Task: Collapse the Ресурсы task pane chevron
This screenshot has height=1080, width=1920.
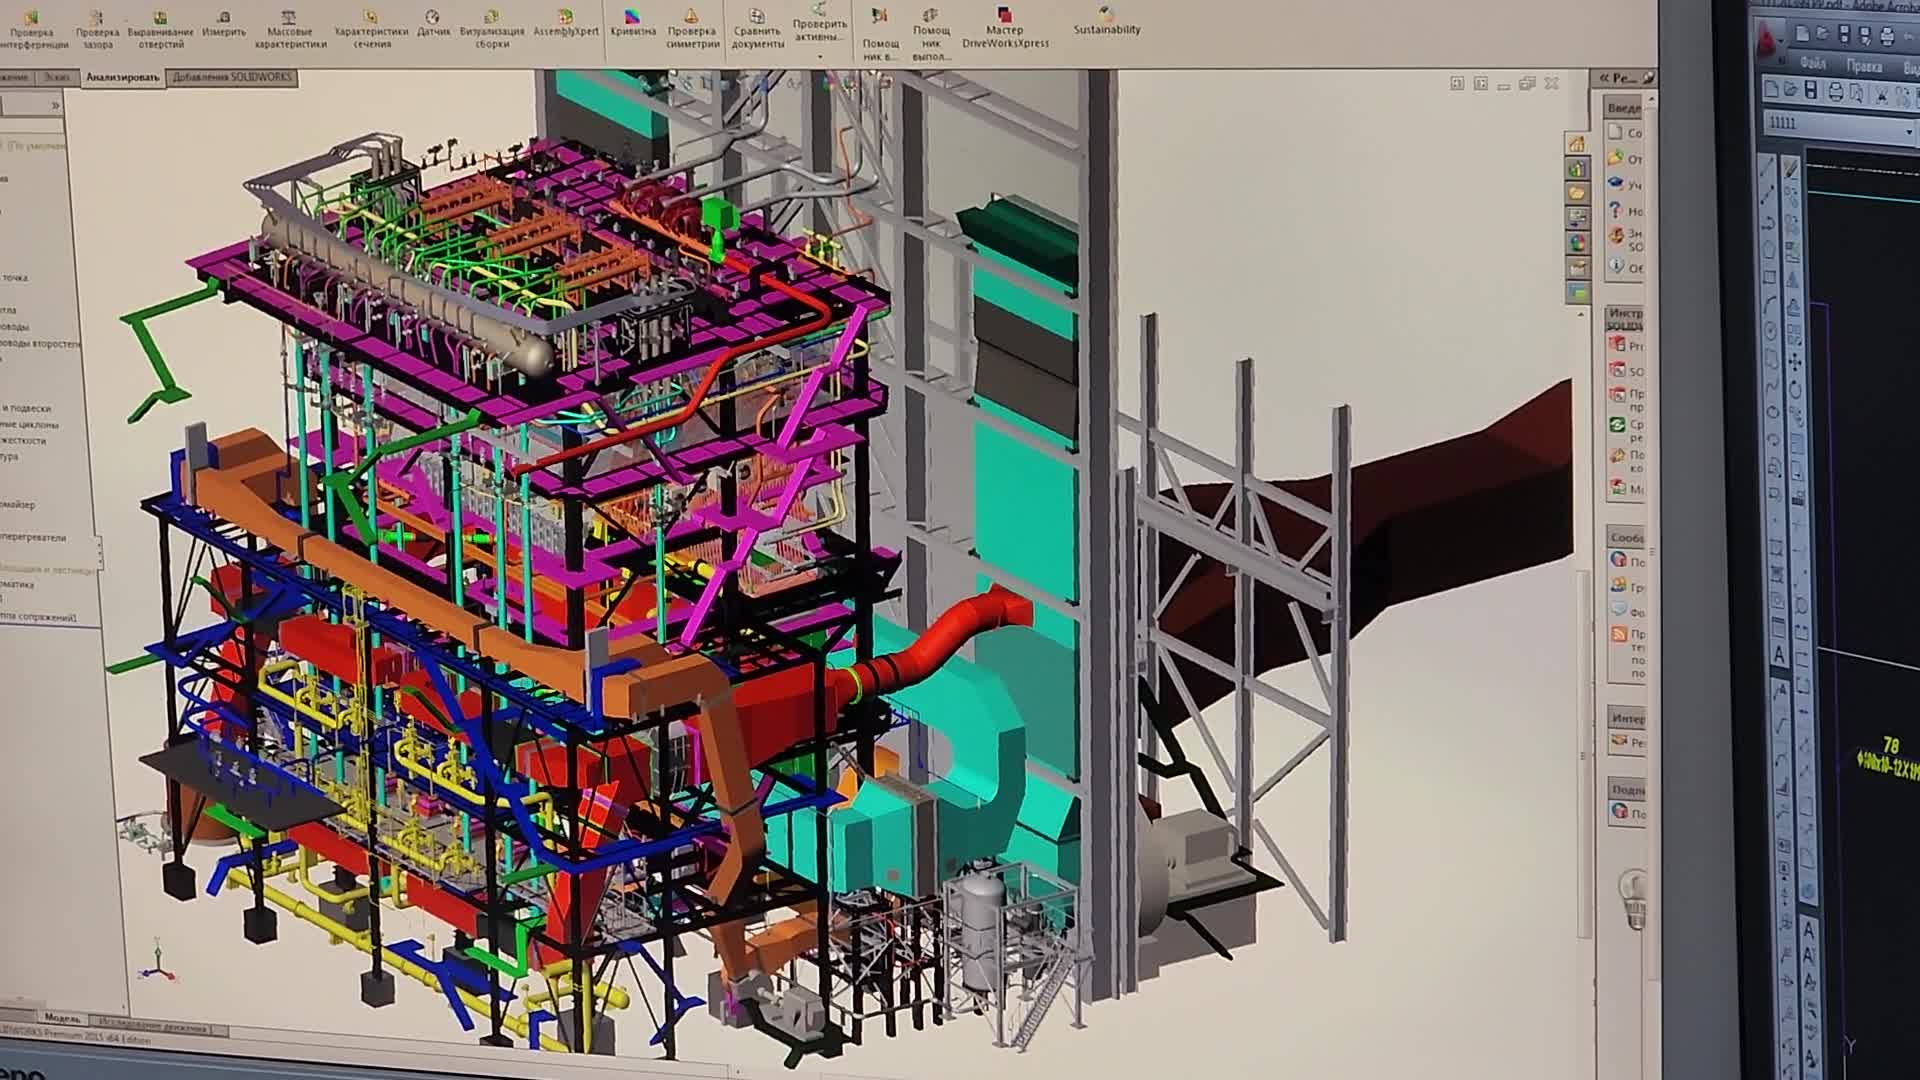Action: click(x=1604, y=77)
